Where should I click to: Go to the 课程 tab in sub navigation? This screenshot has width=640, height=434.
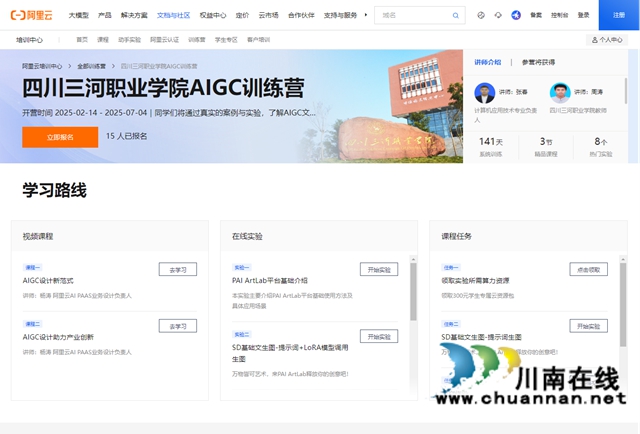click(x=103, y=40)
